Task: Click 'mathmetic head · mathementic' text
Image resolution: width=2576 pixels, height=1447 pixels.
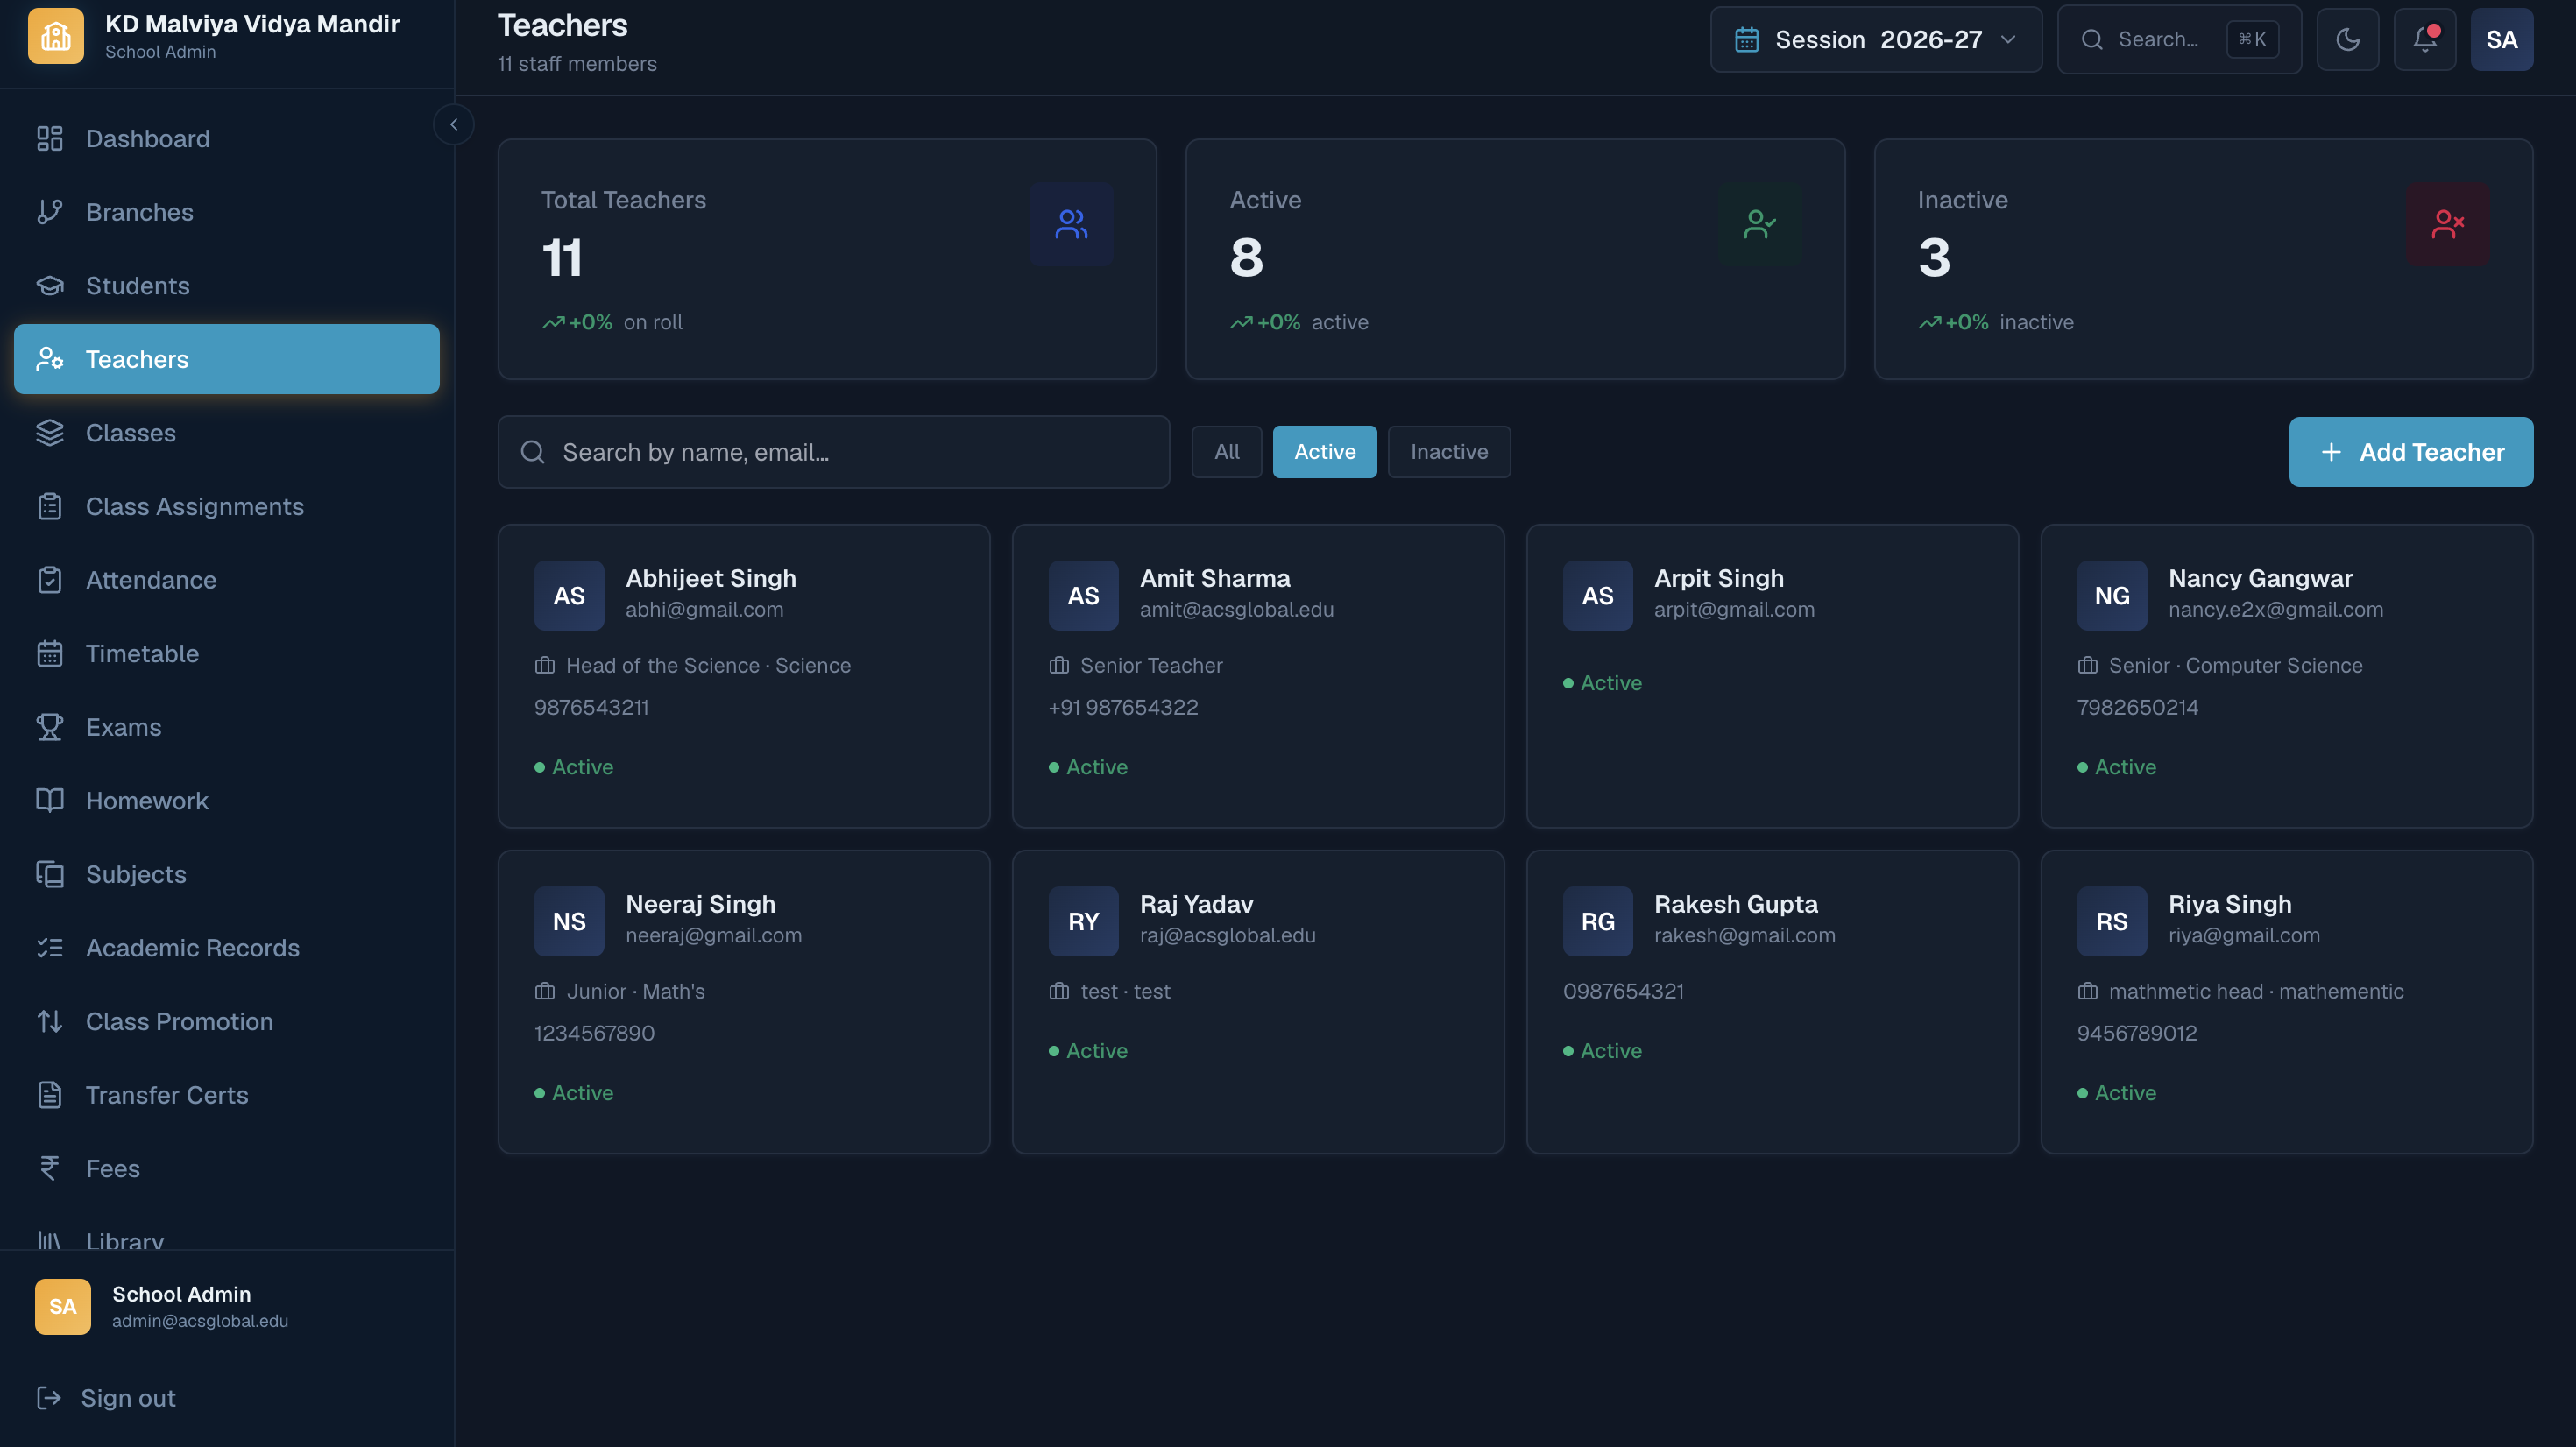Action: pos(2256,992)
